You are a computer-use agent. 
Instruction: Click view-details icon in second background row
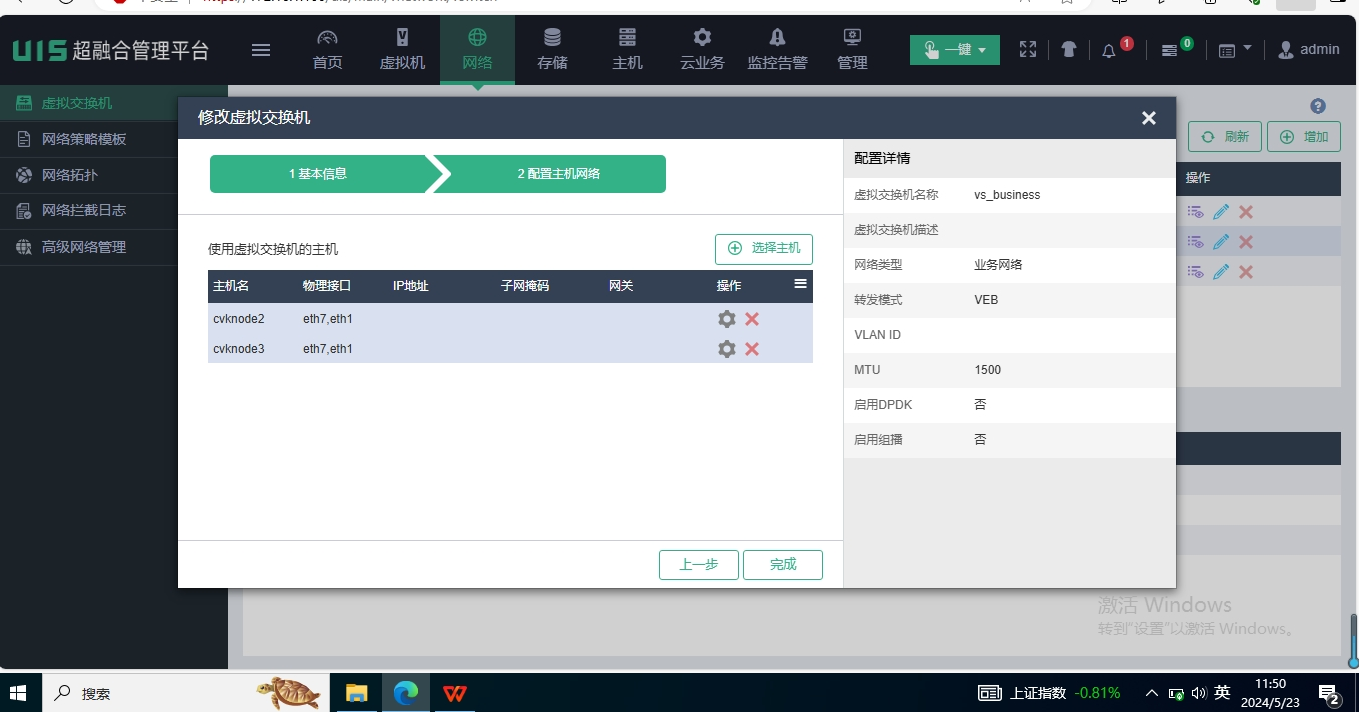[1196, 242]
